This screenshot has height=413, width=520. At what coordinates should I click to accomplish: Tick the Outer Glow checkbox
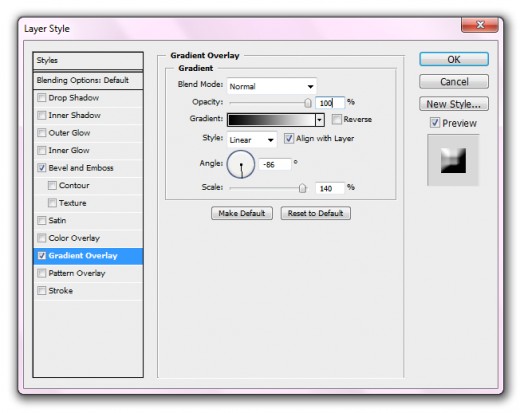point(42,133)
